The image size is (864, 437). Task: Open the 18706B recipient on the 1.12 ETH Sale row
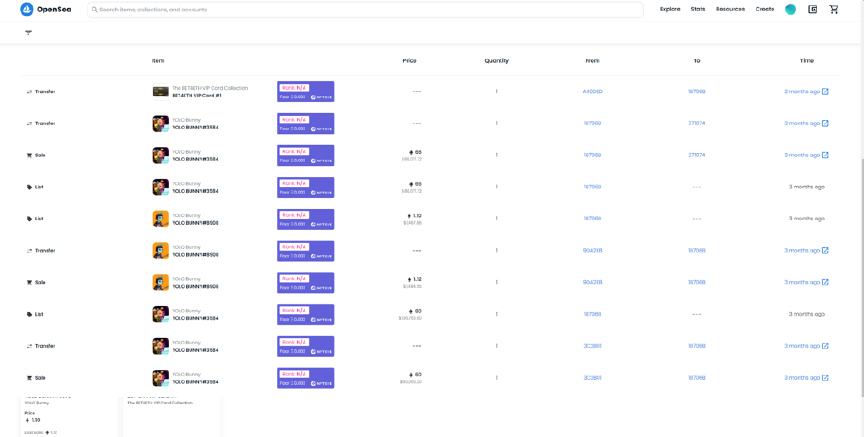(696, 282)
